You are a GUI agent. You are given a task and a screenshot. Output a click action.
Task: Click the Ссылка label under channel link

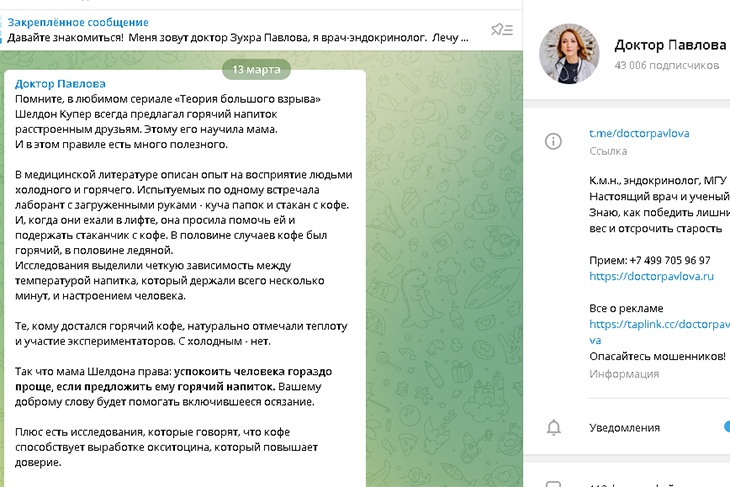(608, 151)
